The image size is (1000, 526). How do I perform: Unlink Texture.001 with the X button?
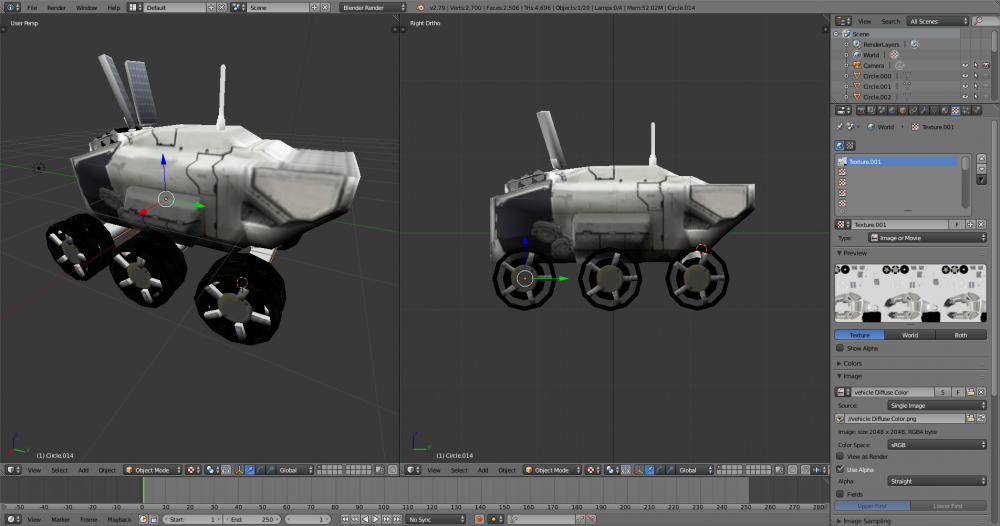pyautogui.click(x=982, y=224)
